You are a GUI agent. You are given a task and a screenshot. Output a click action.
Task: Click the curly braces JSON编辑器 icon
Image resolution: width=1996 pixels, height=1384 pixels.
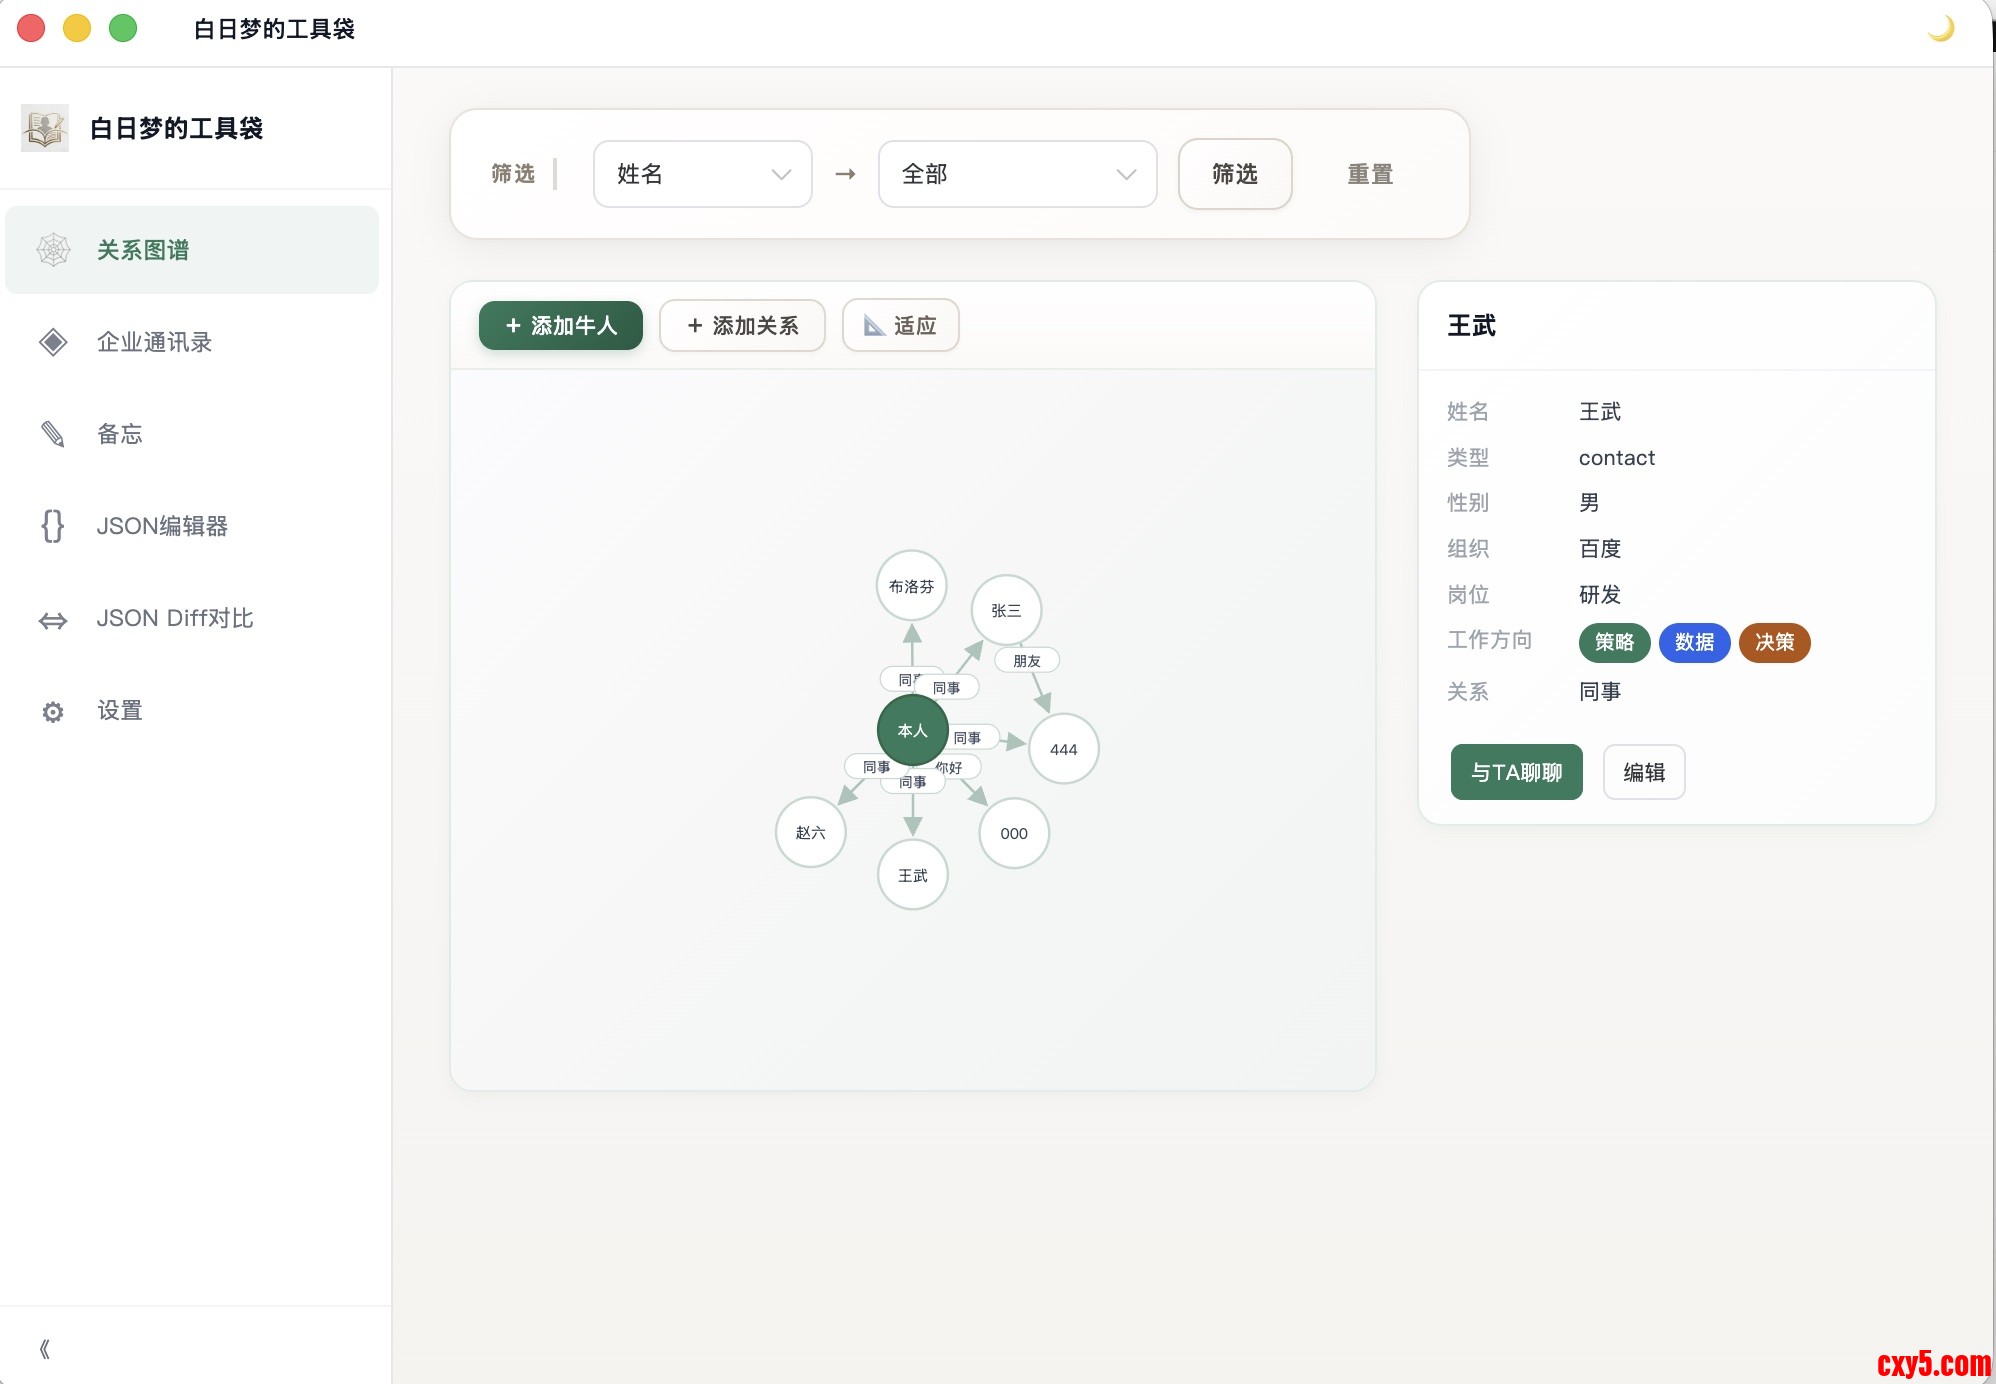[x=53, y=526]
